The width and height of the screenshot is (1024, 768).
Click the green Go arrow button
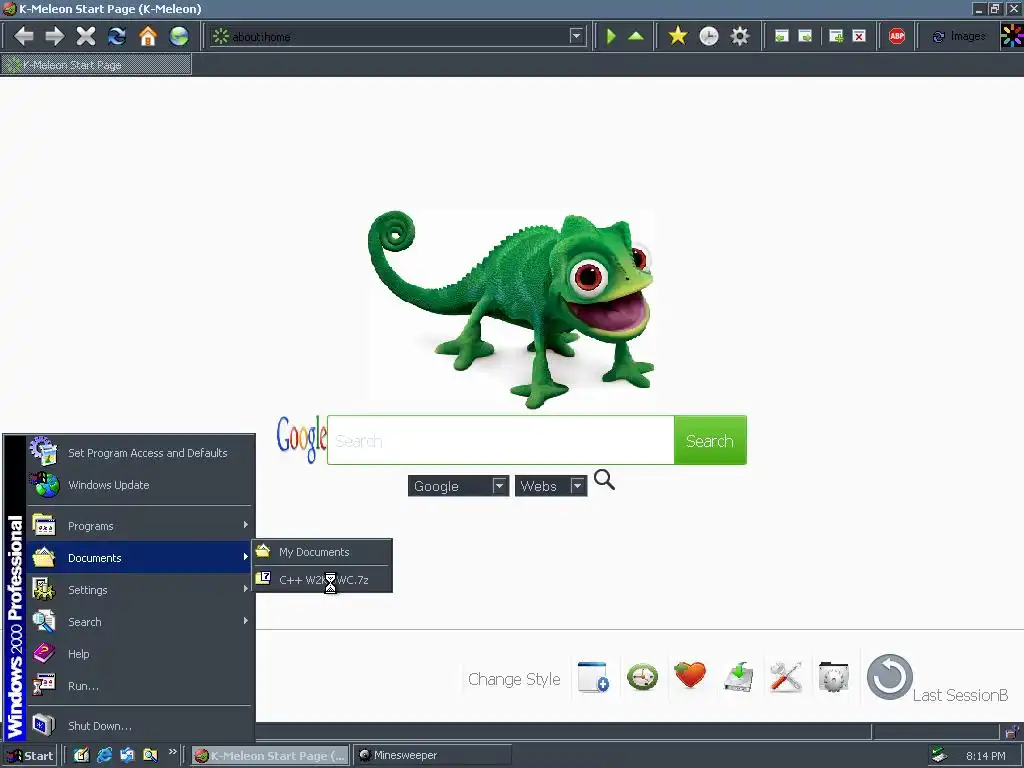coord(611,36)
